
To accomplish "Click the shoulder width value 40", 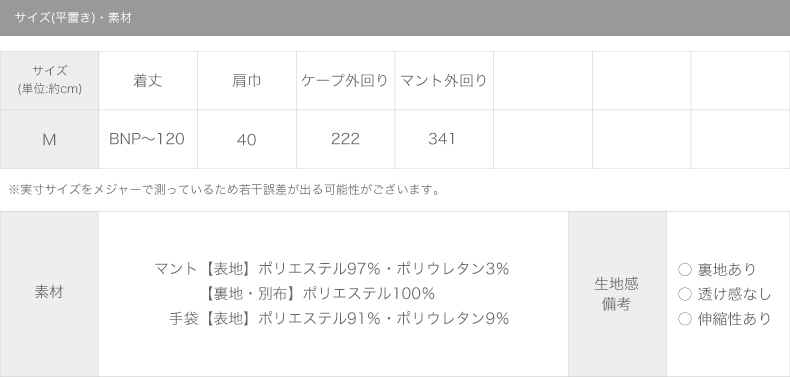I will click(x=246, y=140).
